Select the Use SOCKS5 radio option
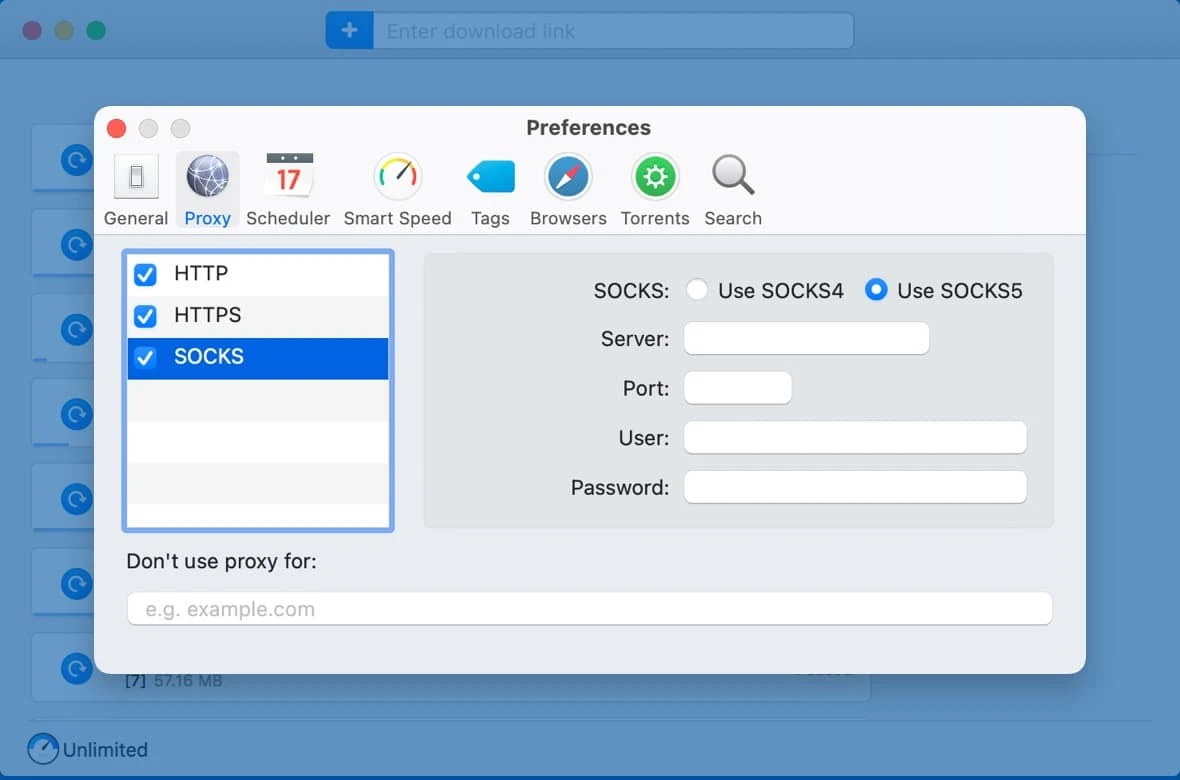 [x=876, y=291]
